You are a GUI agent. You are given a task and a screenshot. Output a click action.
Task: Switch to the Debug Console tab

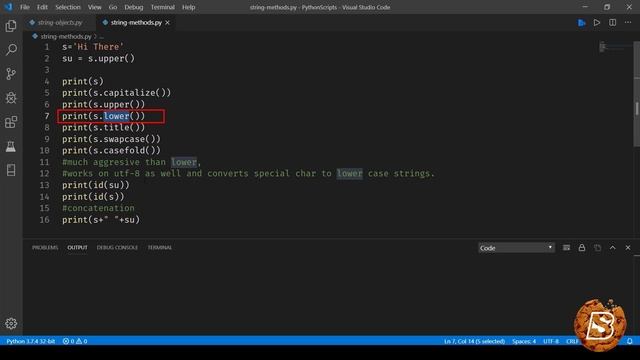pyautogui.click(x=117, y=247)
